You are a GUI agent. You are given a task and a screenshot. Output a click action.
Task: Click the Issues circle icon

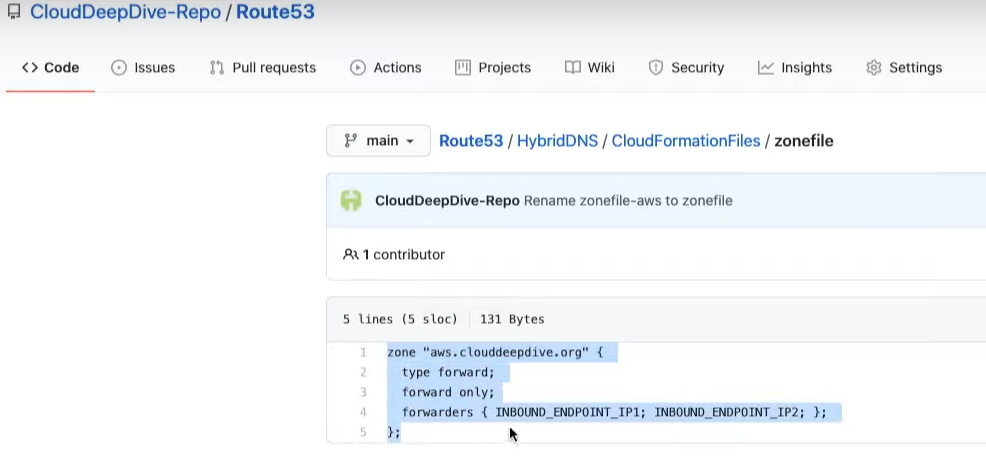119,68
